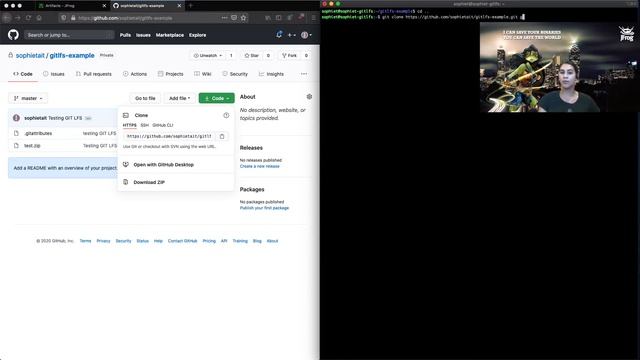Expand the Unwatch dropdown
640x360 pixels.
(x=208, y=56)
